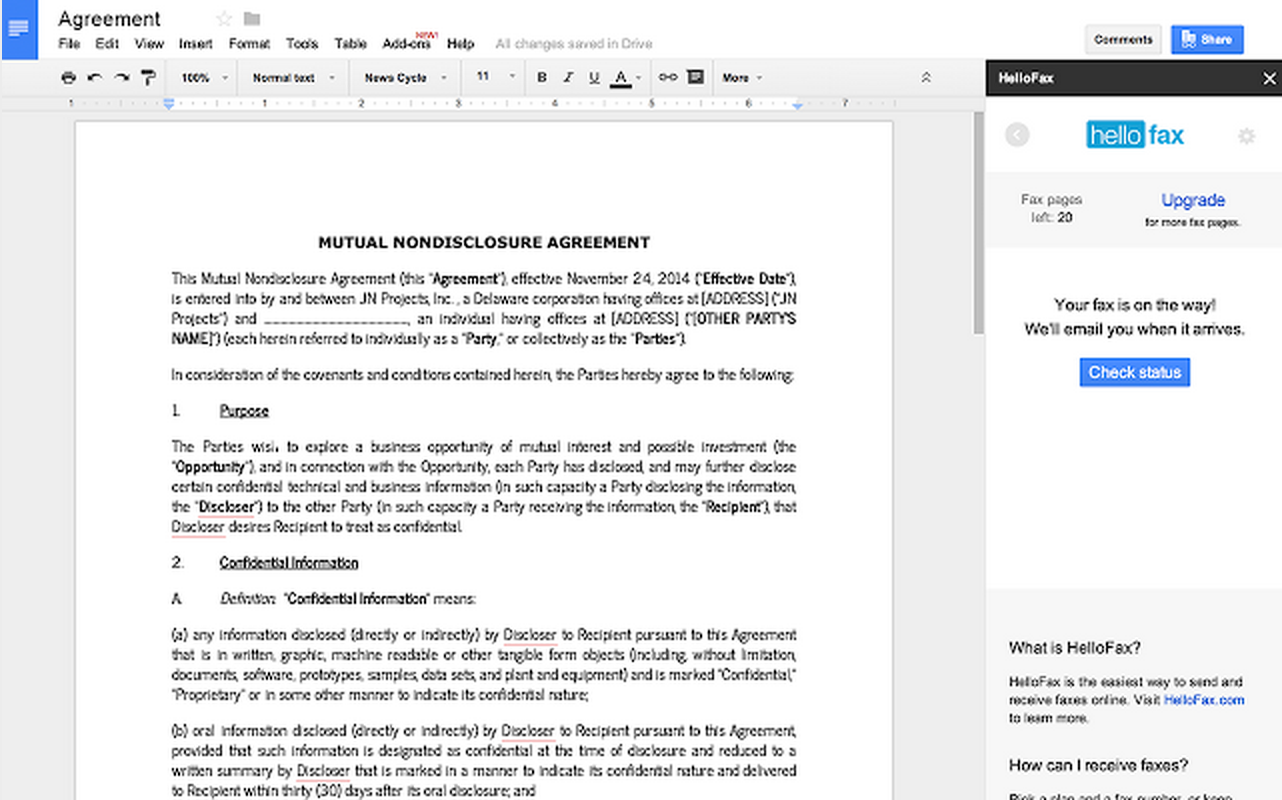The image size is (1282, 800).
Task: Open the zoom 100% dropdown
Action: [x=204, y=77]
